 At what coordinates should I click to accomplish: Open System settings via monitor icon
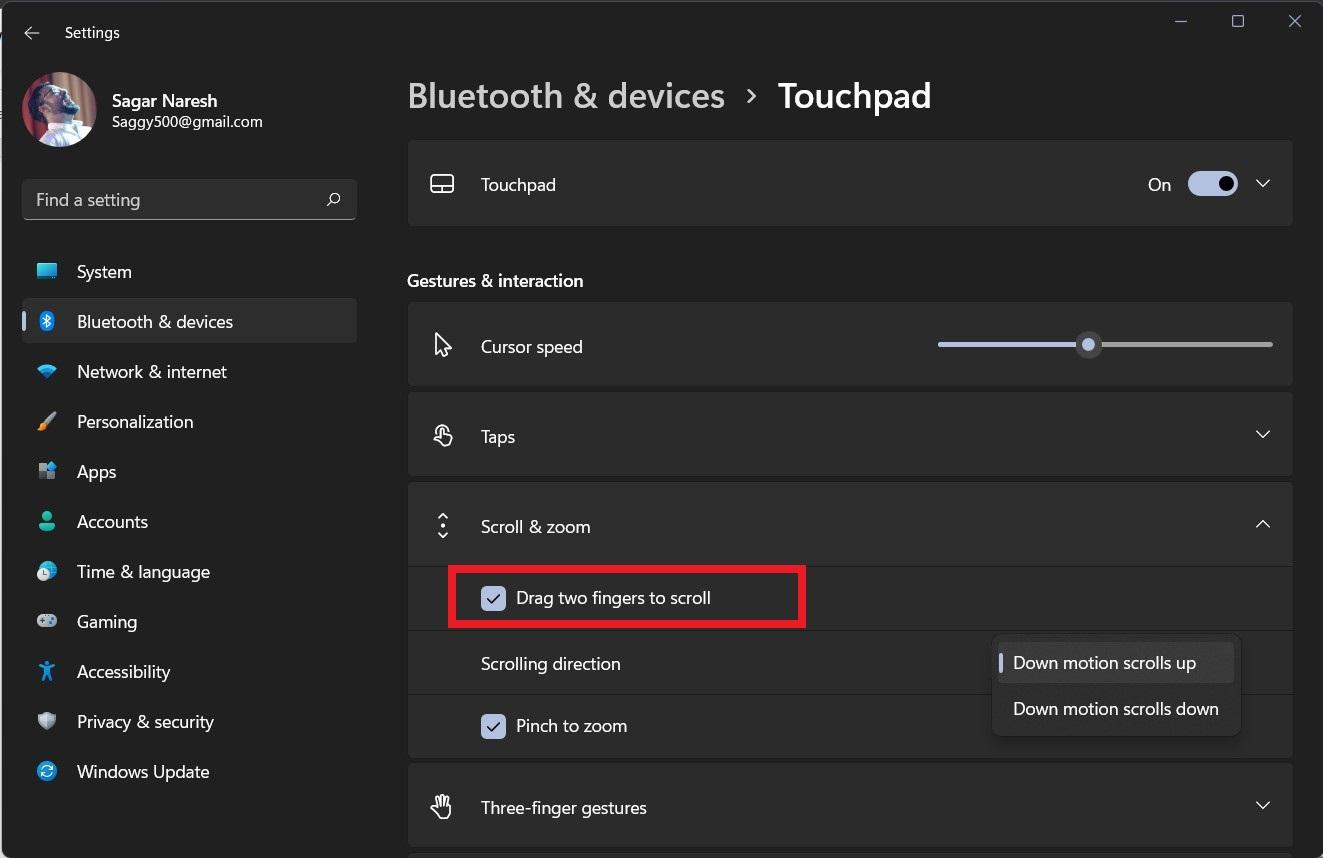tap(47, 272)
